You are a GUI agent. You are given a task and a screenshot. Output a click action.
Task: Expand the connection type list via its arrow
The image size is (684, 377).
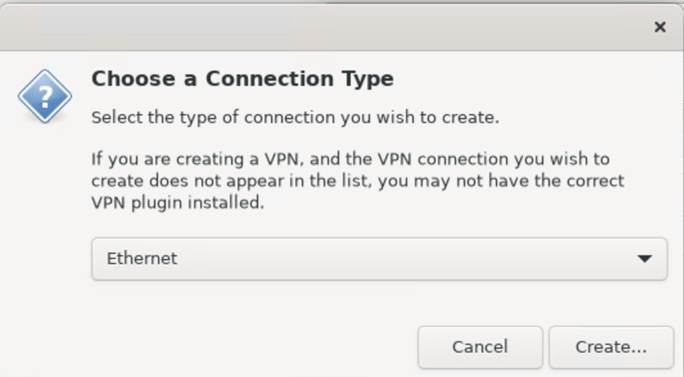pos(644,259)
